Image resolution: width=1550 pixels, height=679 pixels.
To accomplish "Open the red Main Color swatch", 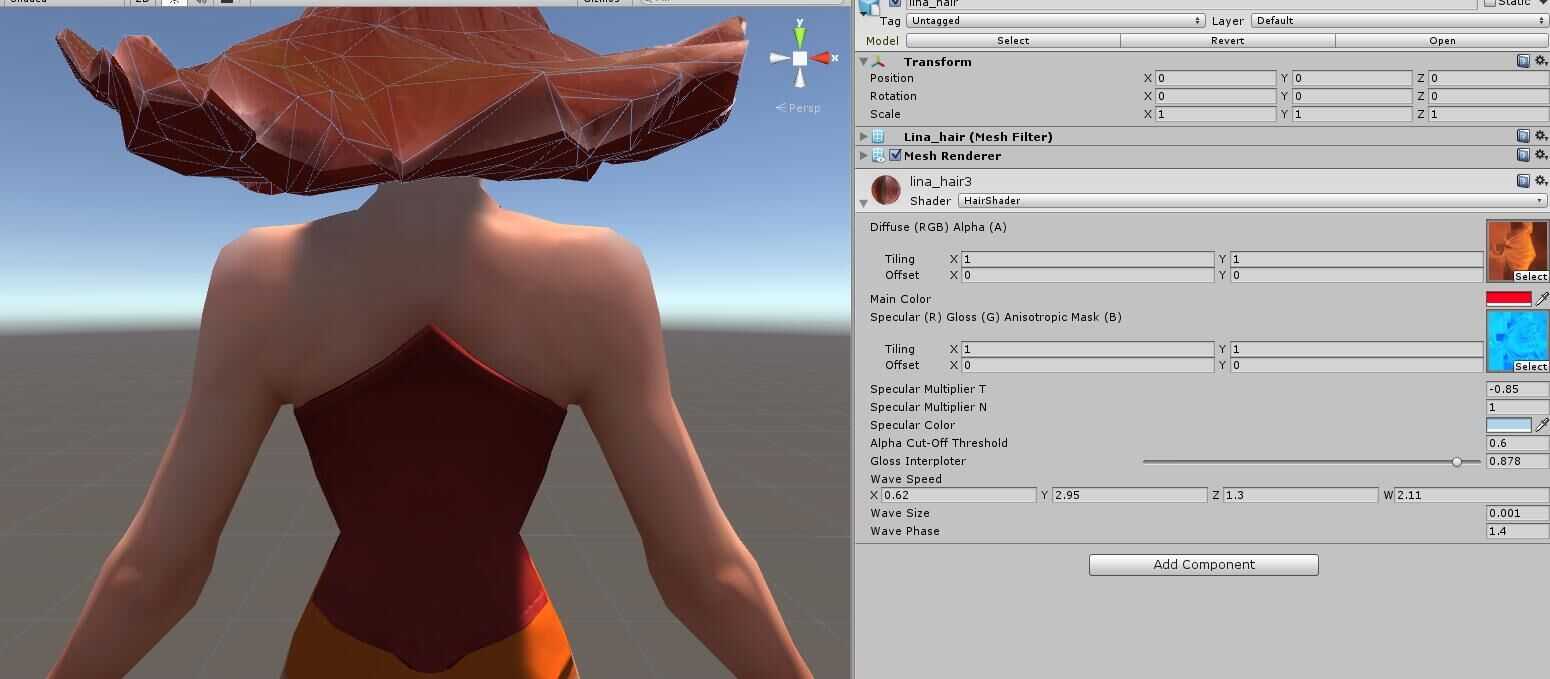I will click(1509, 298).
